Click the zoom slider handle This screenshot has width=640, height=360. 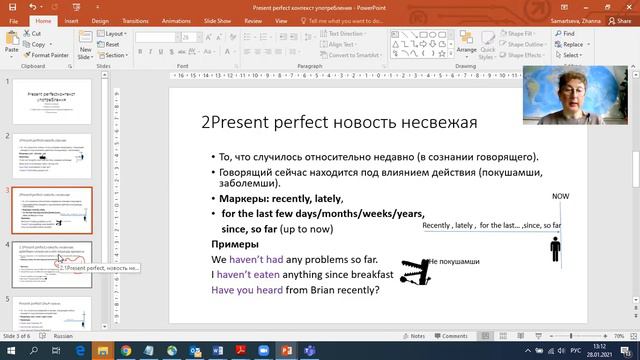pos(571,336)
